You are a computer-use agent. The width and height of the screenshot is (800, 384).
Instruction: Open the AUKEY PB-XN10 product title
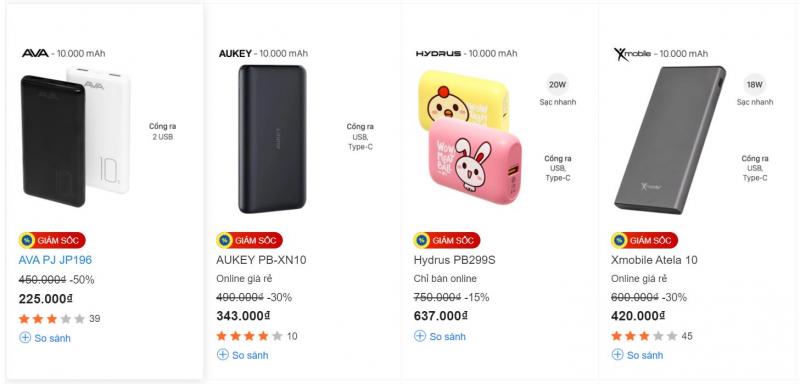pyautogui.click(x=261, y=260)
